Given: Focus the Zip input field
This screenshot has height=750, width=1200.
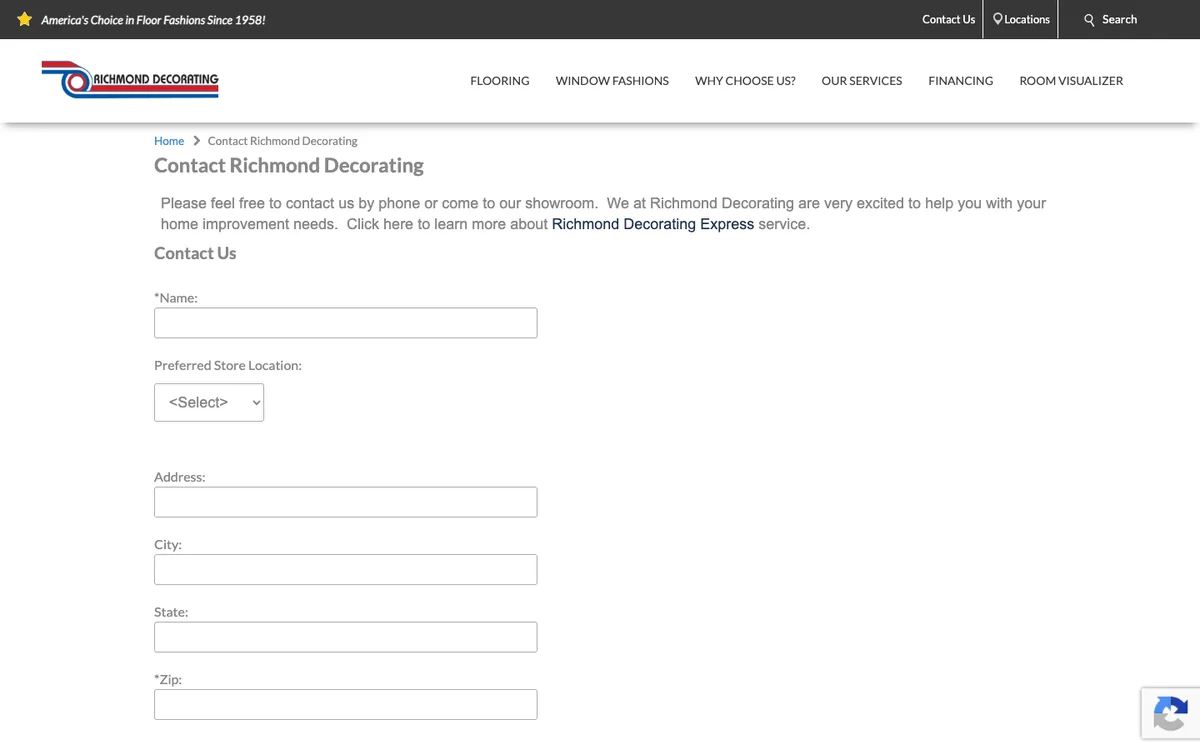Looking at the screenshot, I should 345,704.
